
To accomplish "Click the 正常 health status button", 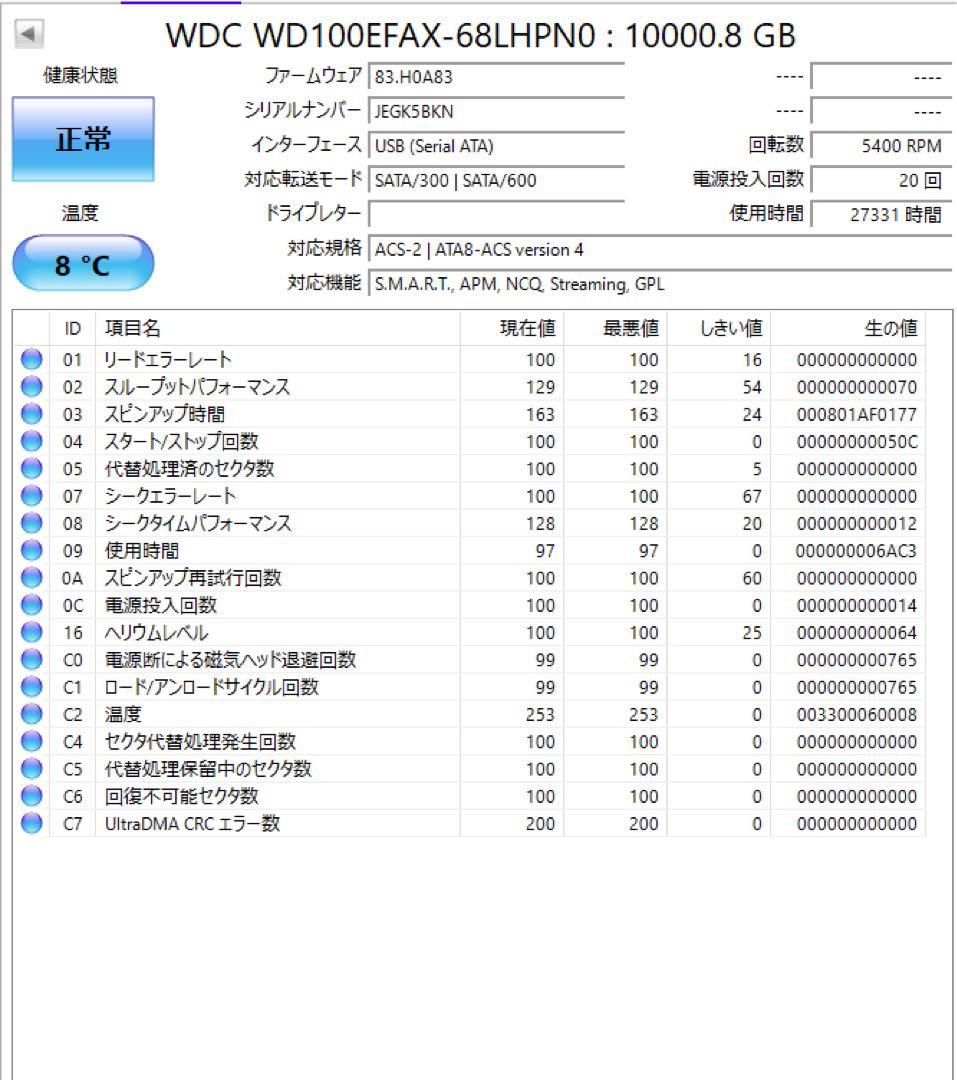I will (x=83, y=140).
